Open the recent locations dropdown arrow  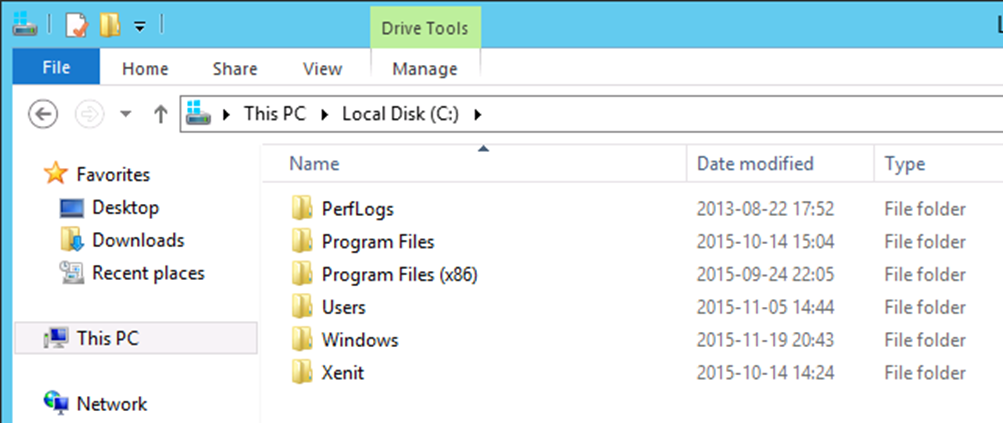126,115
